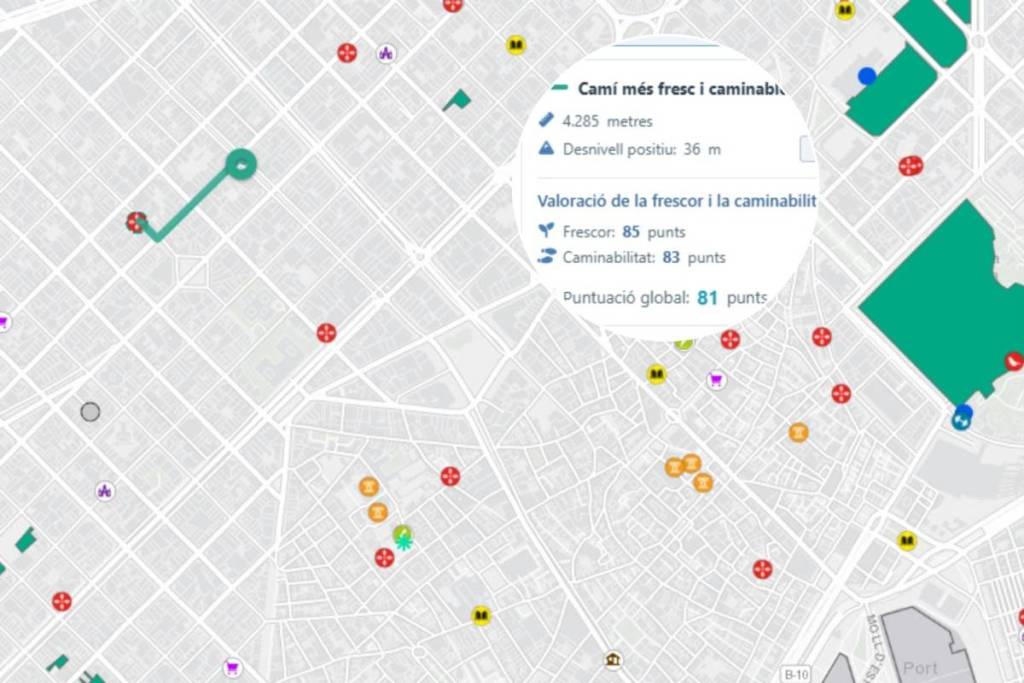Select the B-10 road label
Screen dimensions: 1024x683
tap(796, 674)
